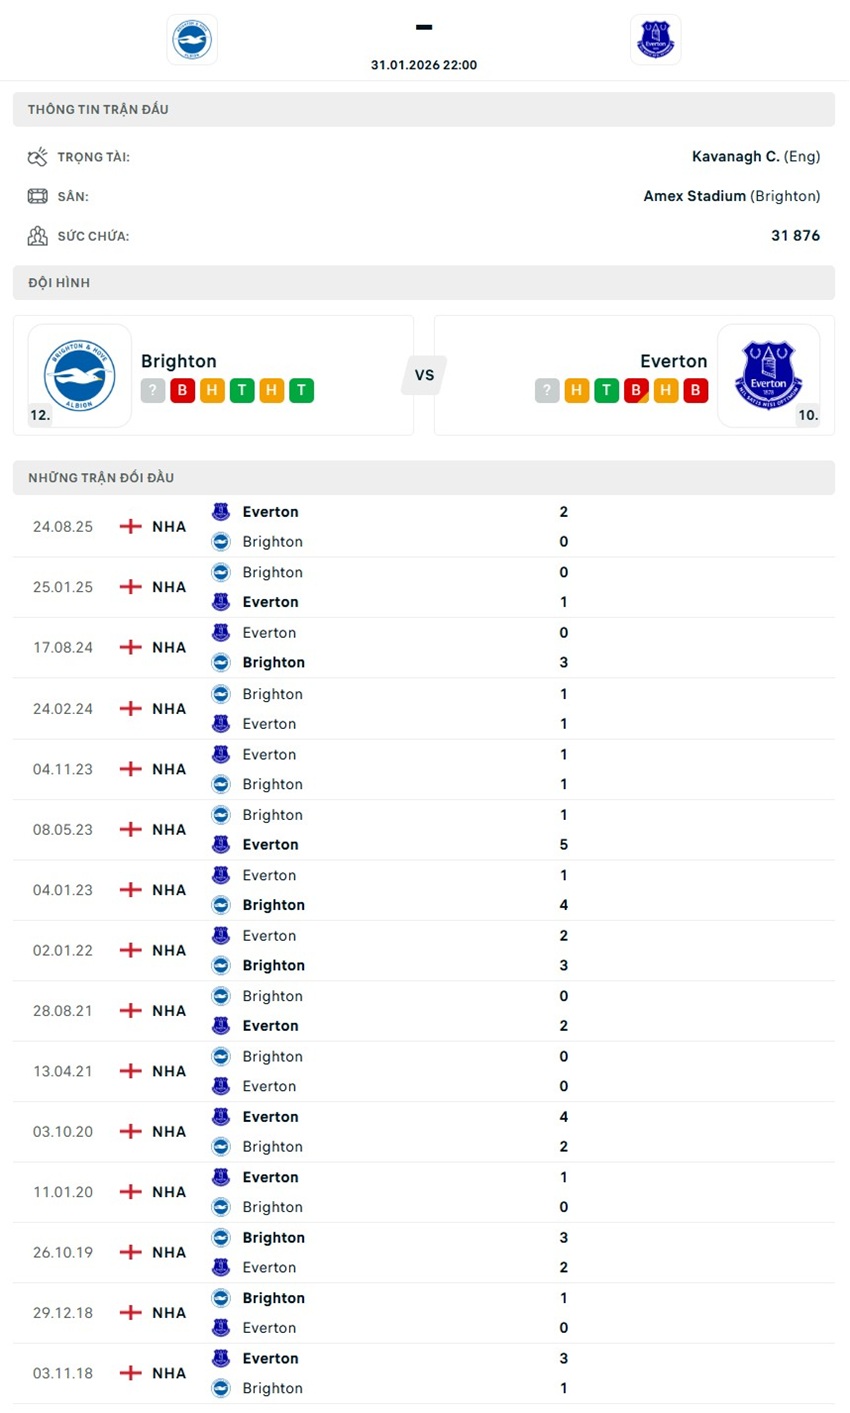Click the Everton club crest at top
The width and height of the screenshot is (850, 1413).
[655, 39]
